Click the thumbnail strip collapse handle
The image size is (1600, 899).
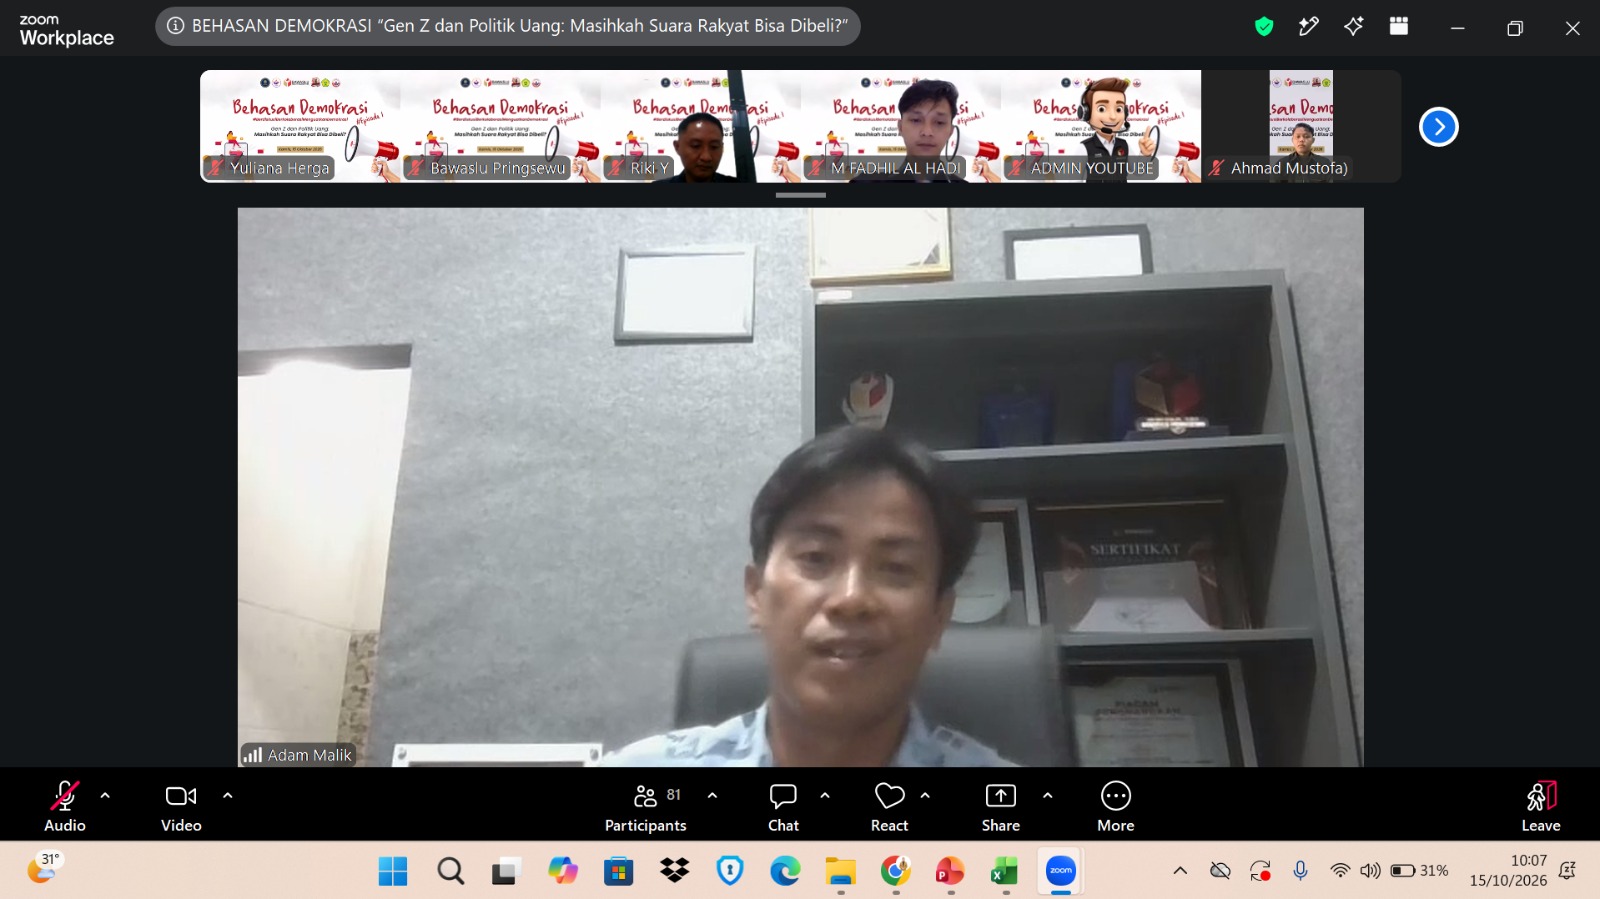coord(800,195)
